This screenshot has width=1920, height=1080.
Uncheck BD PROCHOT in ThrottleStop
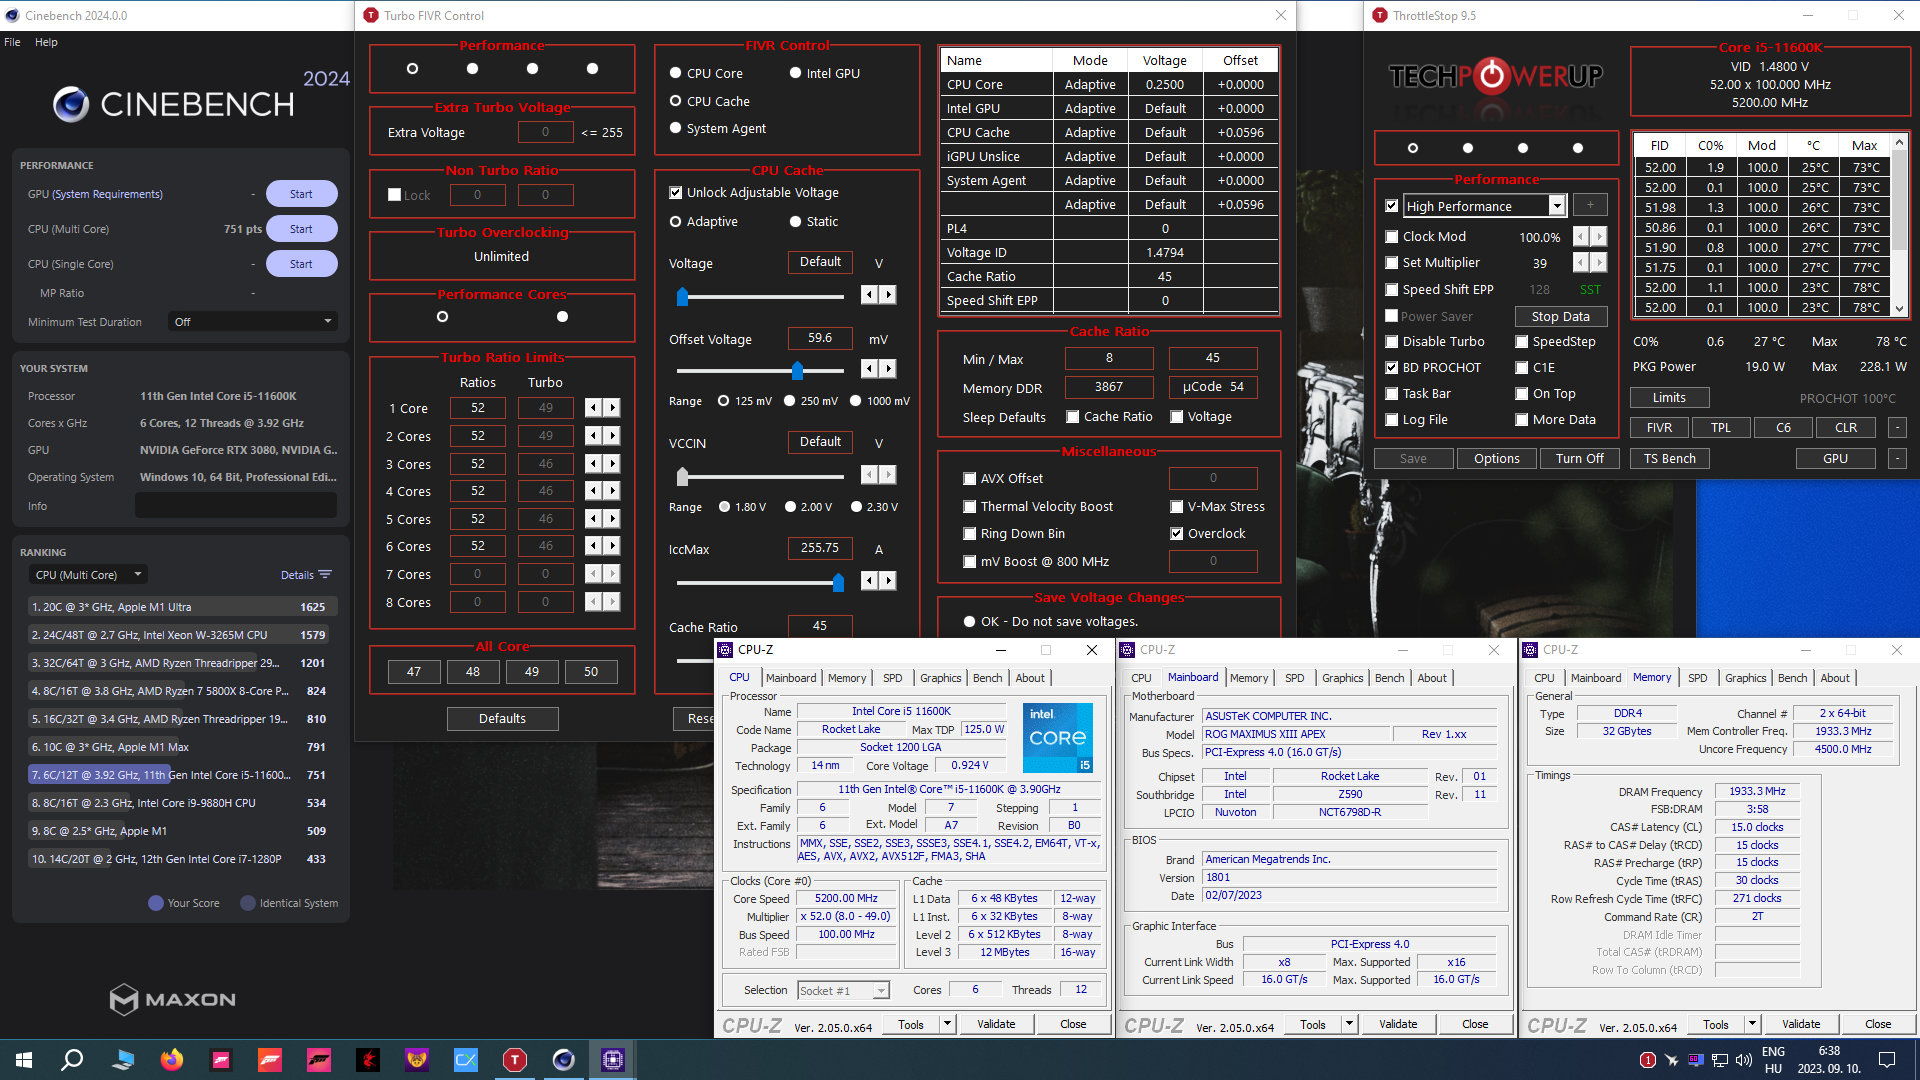[x=1392, y=368]
